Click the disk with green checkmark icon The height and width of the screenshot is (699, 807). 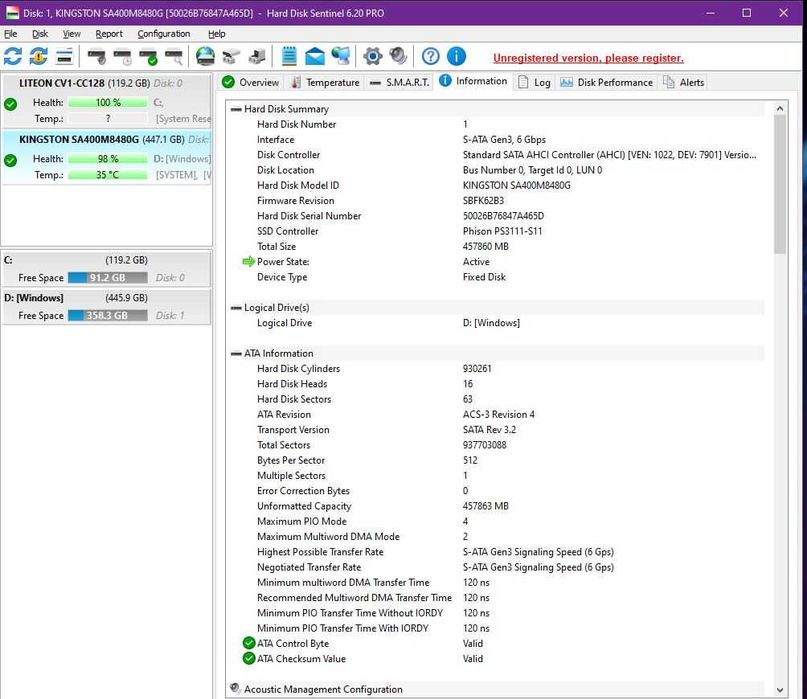click(148, 56)
